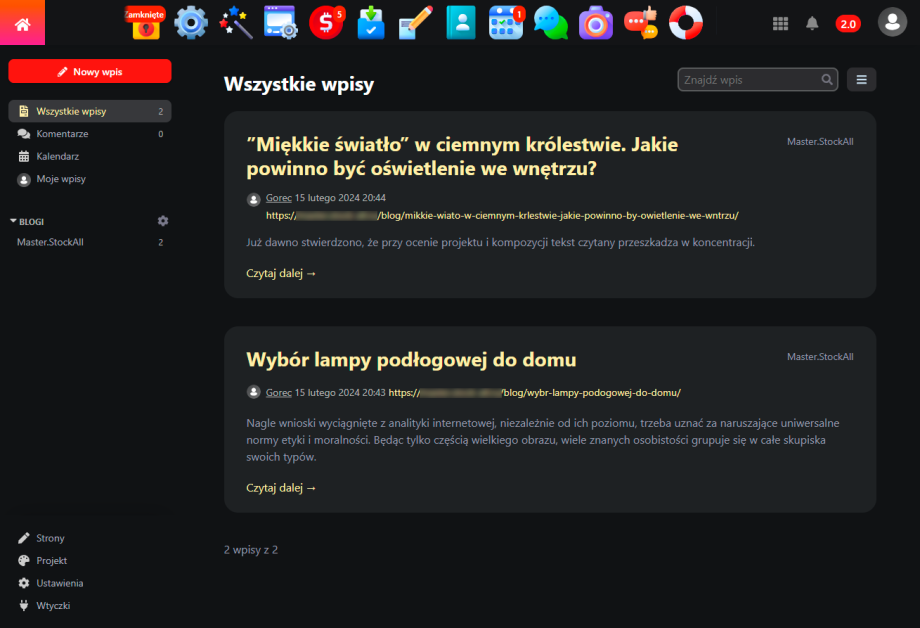Select Komentarze in the sidebar

tap(62, 134)
